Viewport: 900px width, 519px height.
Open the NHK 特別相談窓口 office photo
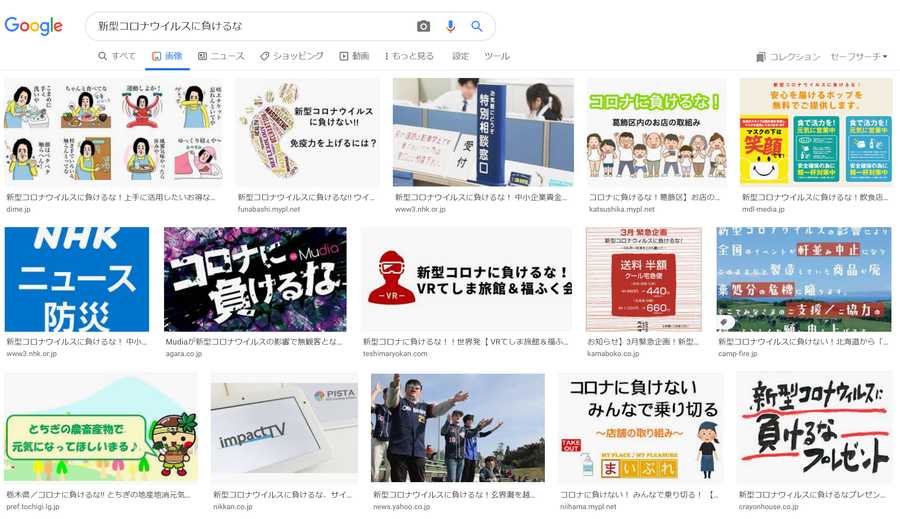(483, 133)
